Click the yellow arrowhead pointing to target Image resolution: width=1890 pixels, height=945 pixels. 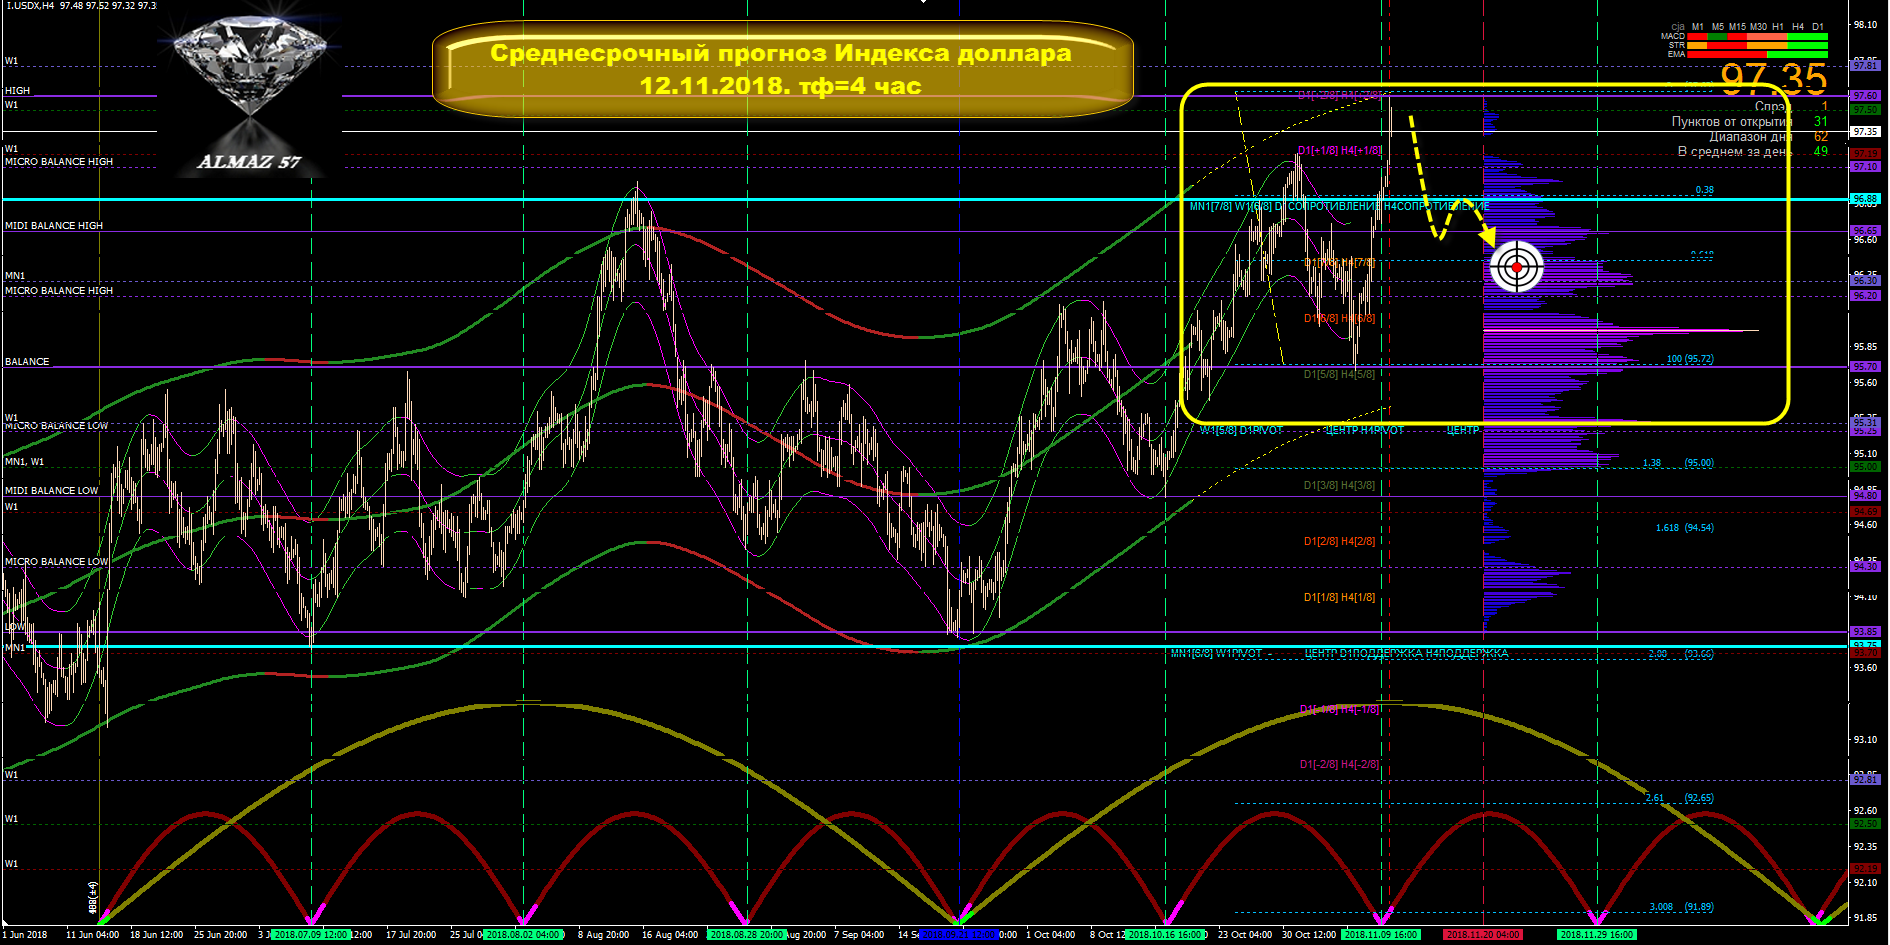[x=1487, y=237]
